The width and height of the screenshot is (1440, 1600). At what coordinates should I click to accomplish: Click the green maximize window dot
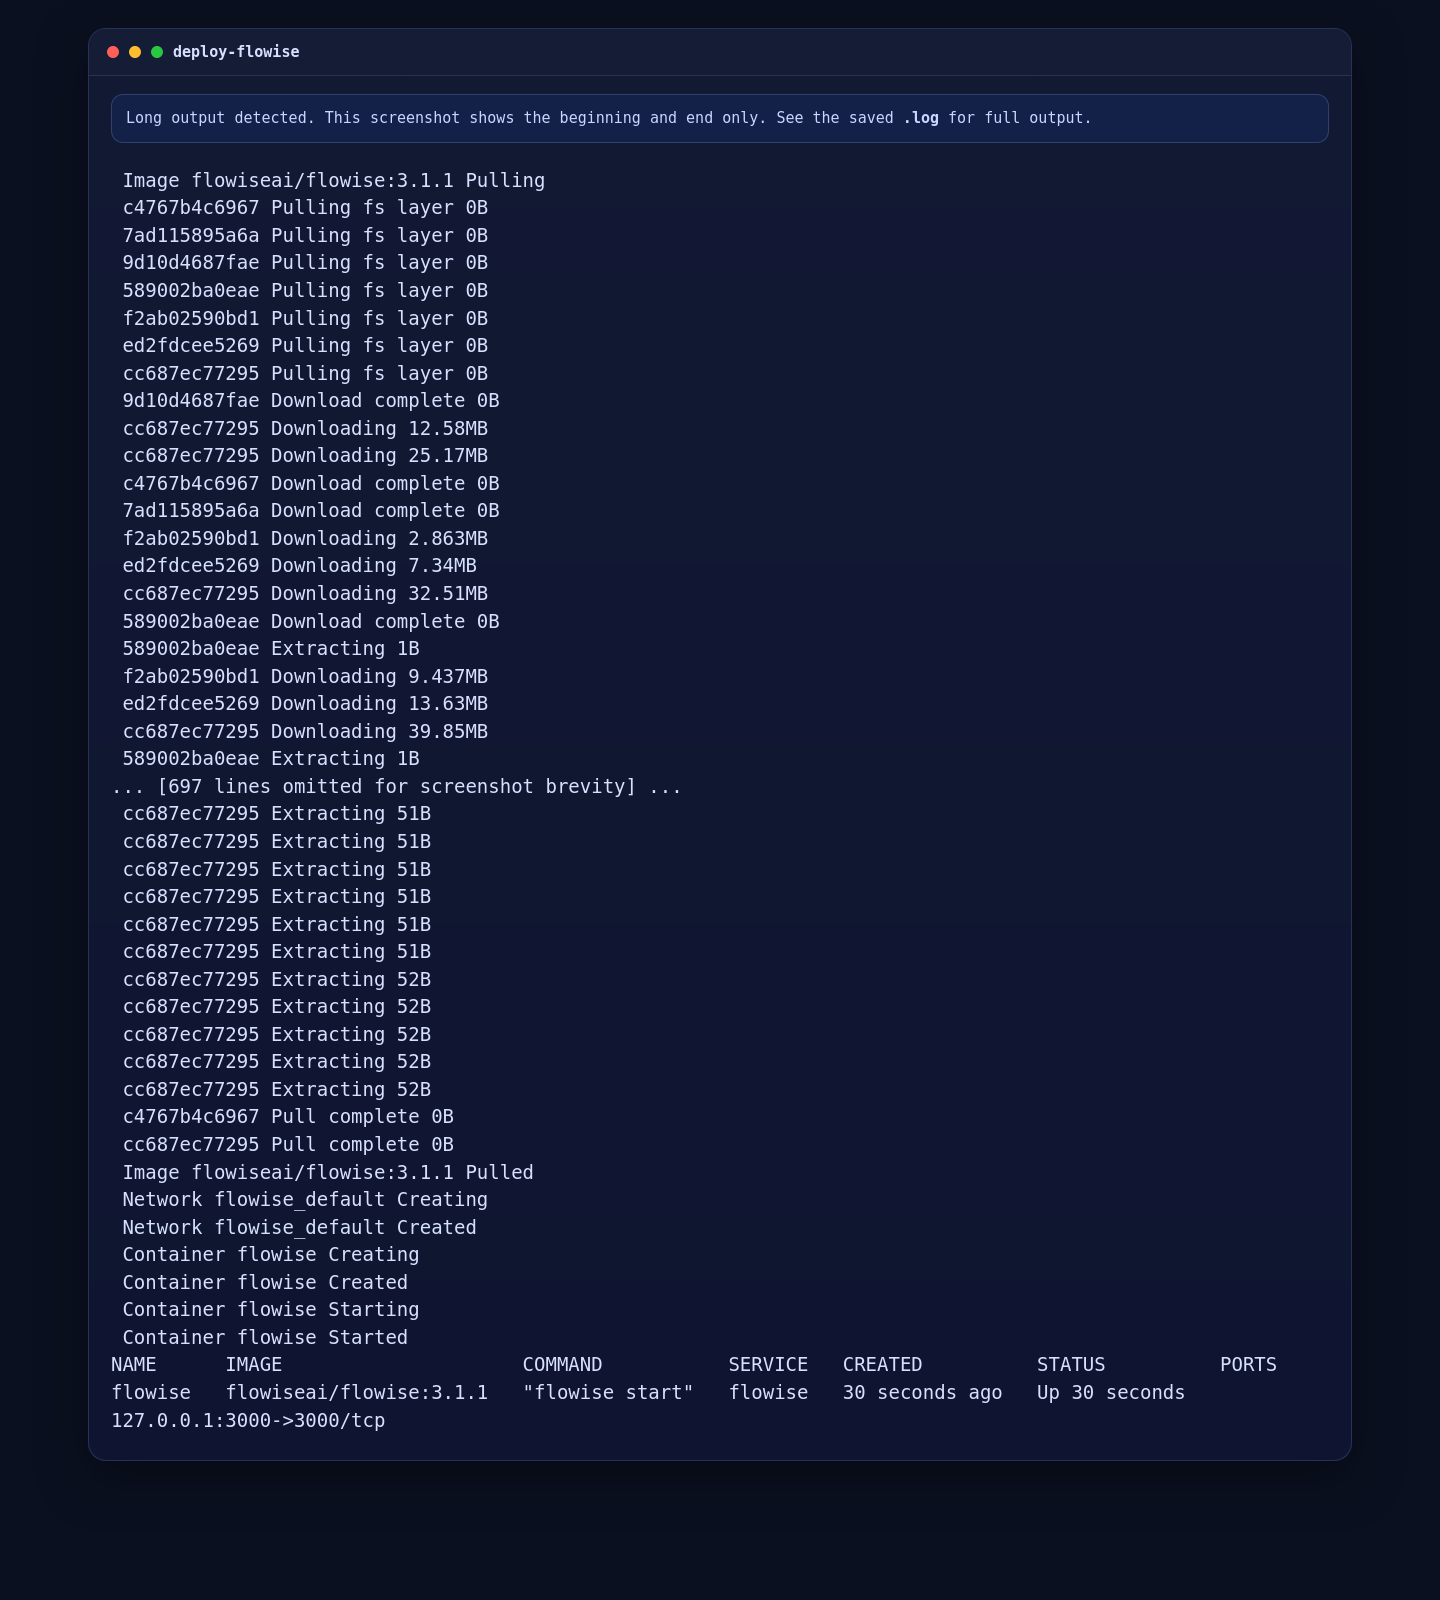[x=157, y=52]
